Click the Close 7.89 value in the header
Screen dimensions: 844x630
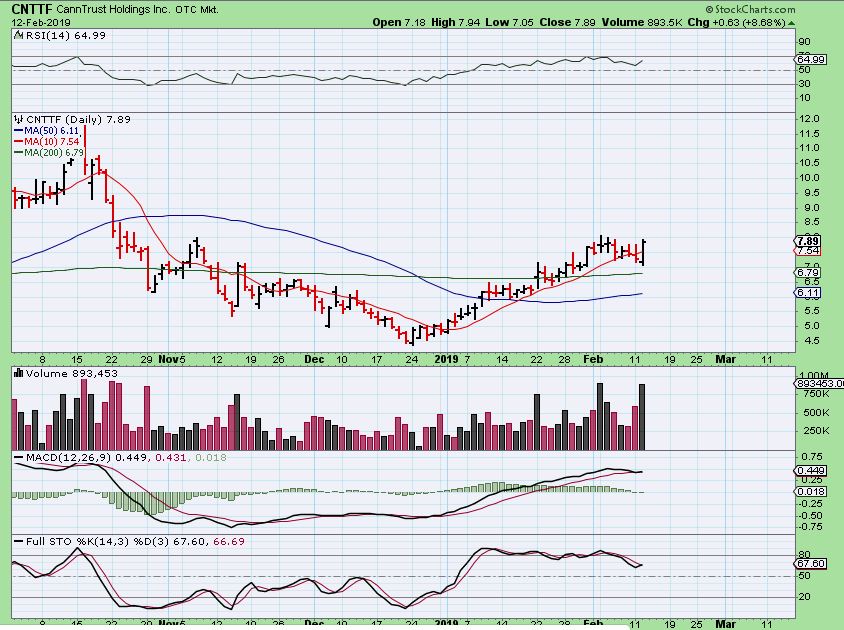click(x=567, y=22)
